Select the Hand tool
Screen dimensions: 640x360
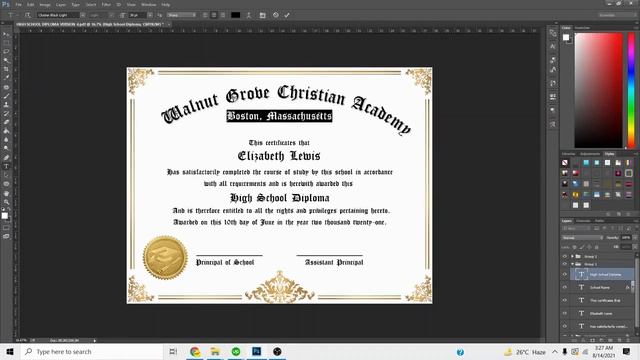coord(6,193)
